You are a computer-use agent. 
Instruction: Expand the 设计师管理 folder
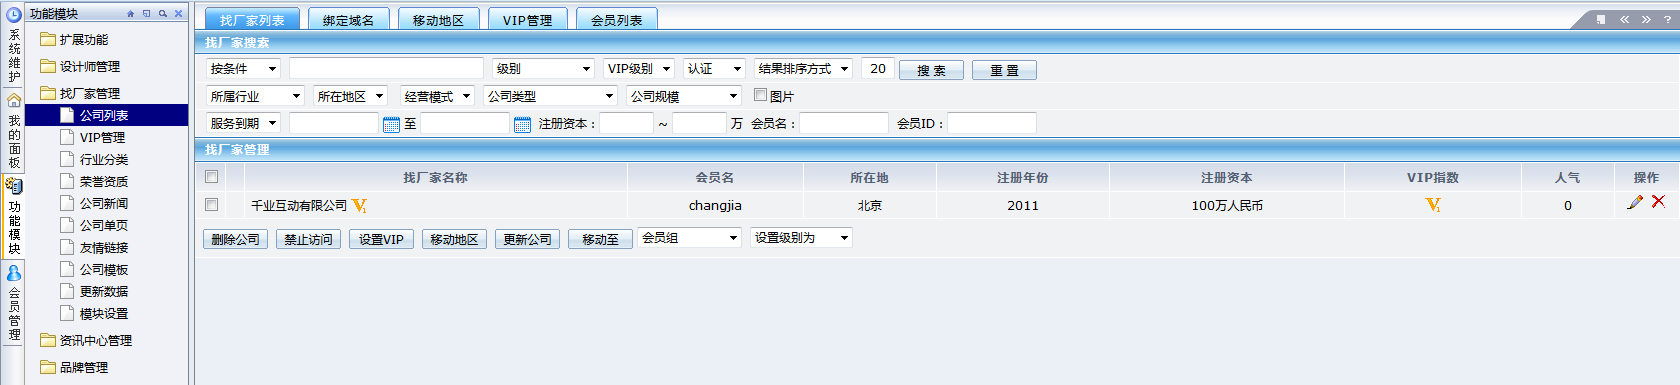[80, 67]
